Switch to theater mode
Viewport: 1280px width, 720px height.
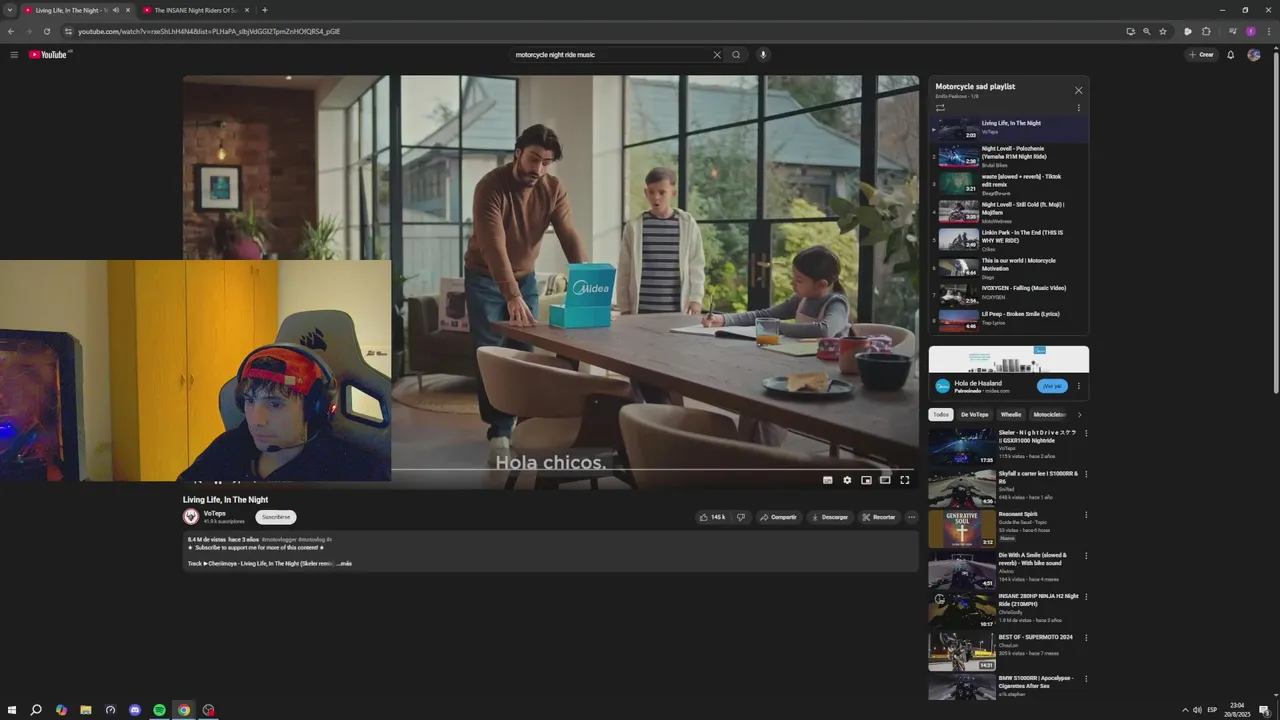click(885, 480)
